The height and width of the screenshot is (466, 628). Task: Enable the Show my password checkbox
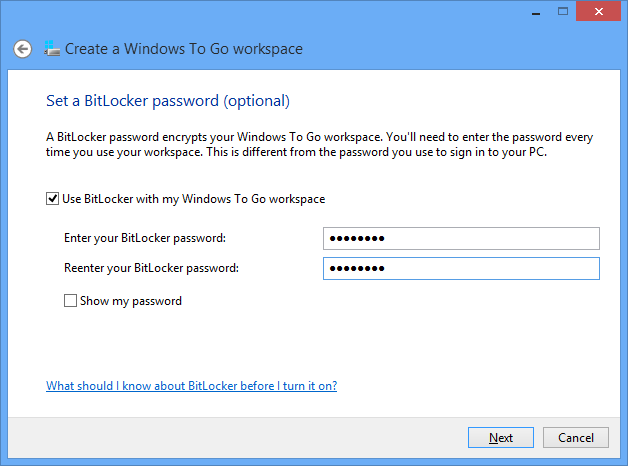70,301
